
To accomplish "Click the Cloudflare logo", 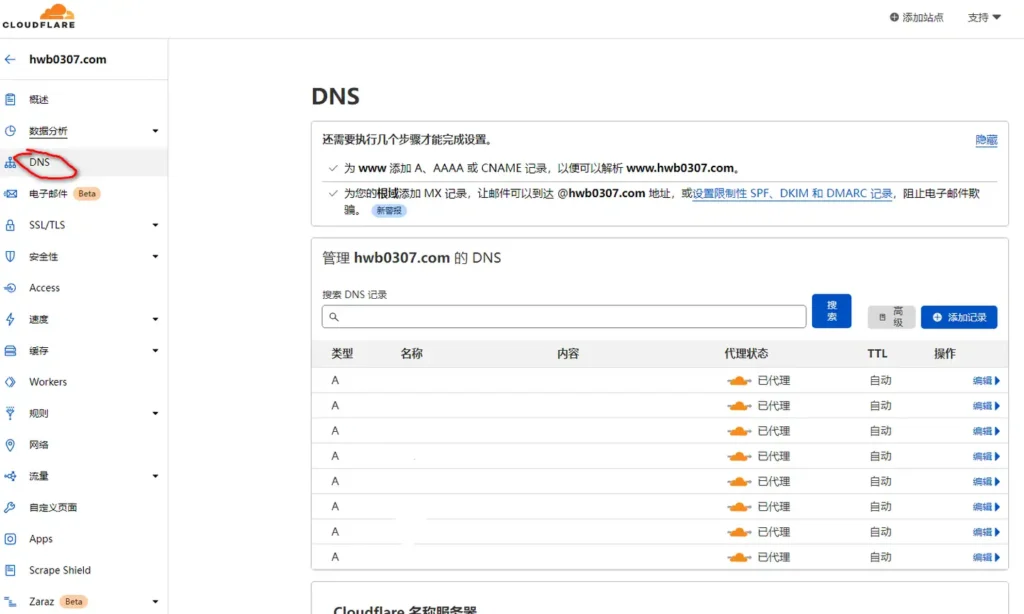I will [x=38, y=16].
